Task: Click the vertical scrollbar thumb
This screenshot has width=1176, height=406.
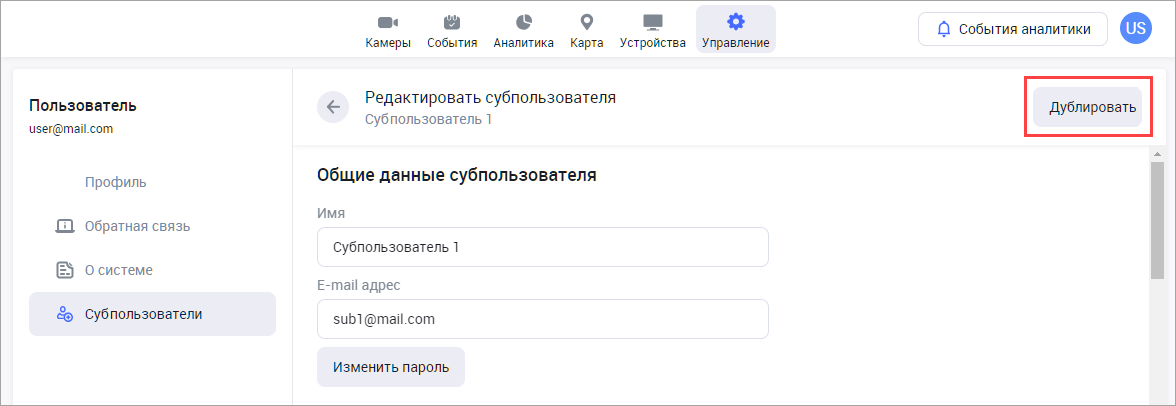Action: pyautogui.click(x=1157, y=220)
